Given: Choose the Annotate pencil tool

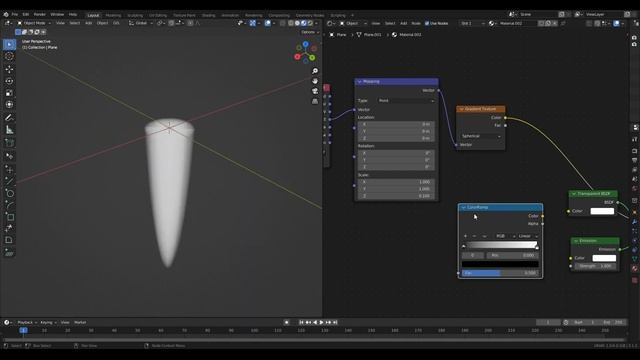Looking at the screenshot, I should pos(9,118).
